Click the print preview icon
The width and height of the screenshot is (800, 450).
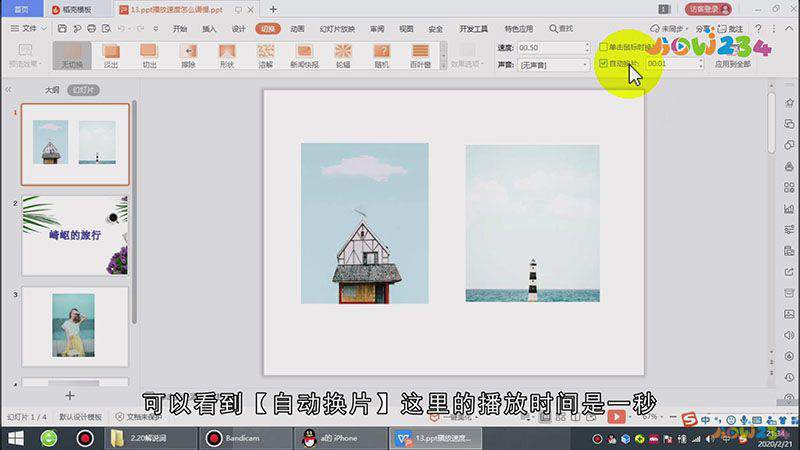(106, 29)
